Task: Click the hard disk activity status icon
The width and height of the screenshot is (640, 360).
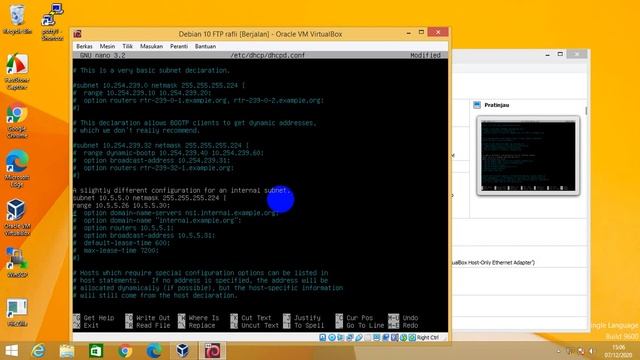Action: click(x=322, y=338)
